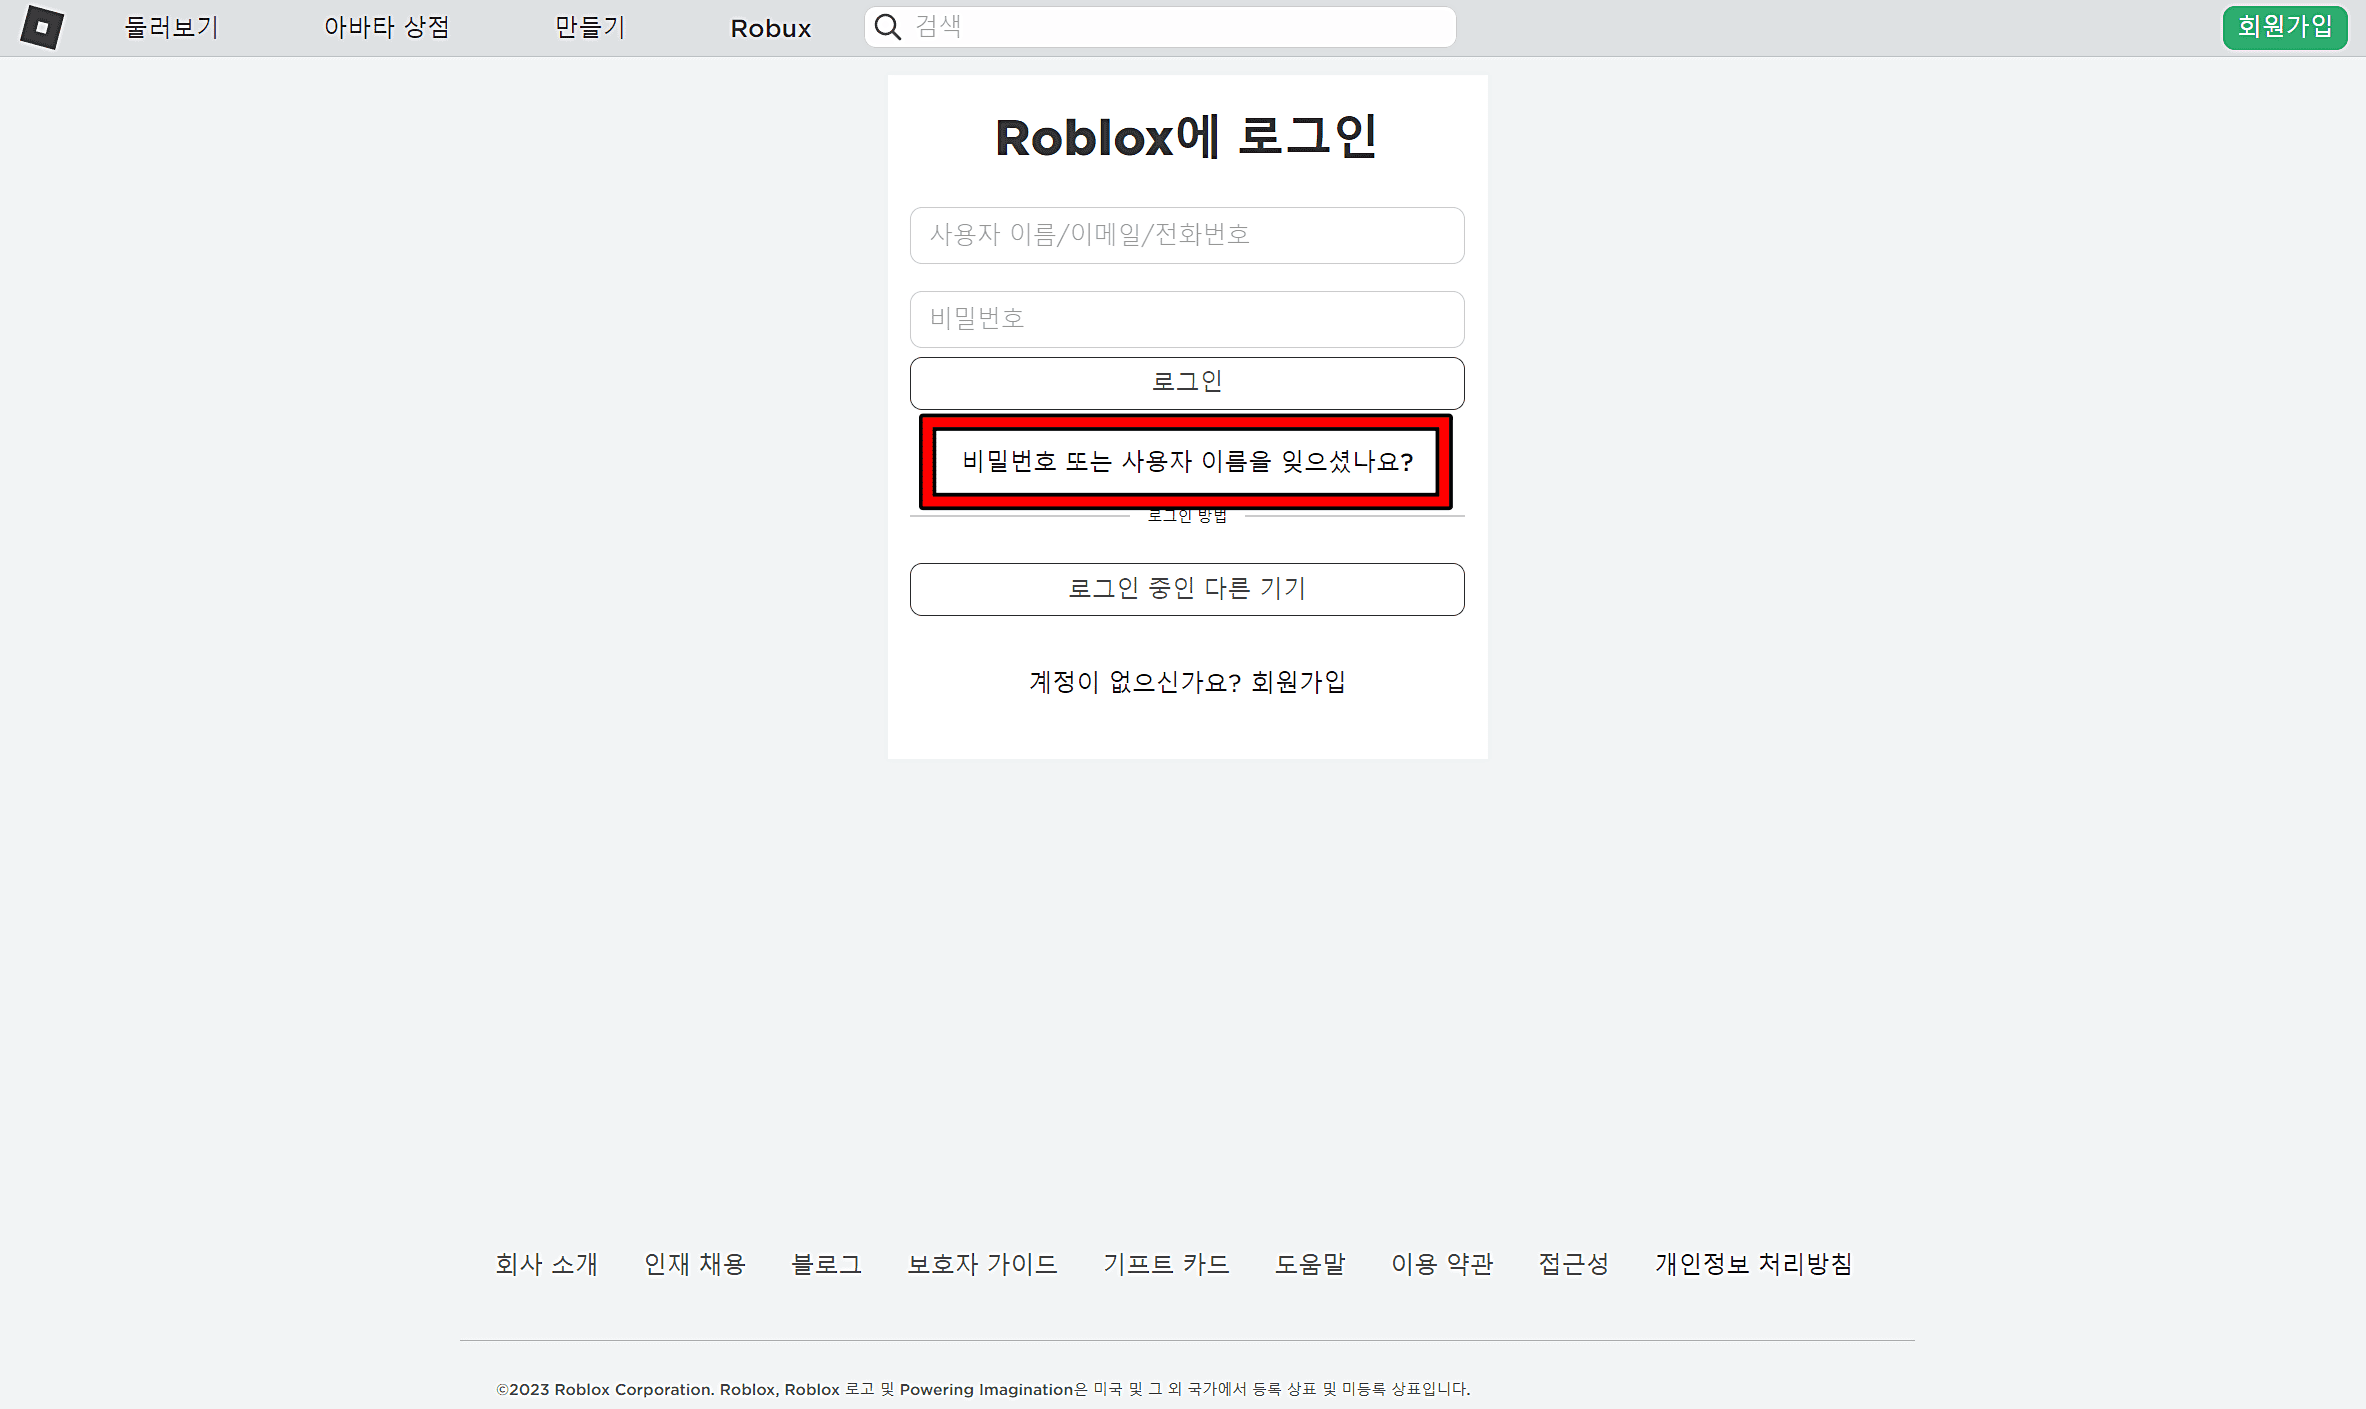Click inside the username/email/phone input field
Screen dimensions: 2366x1409
1186,235
